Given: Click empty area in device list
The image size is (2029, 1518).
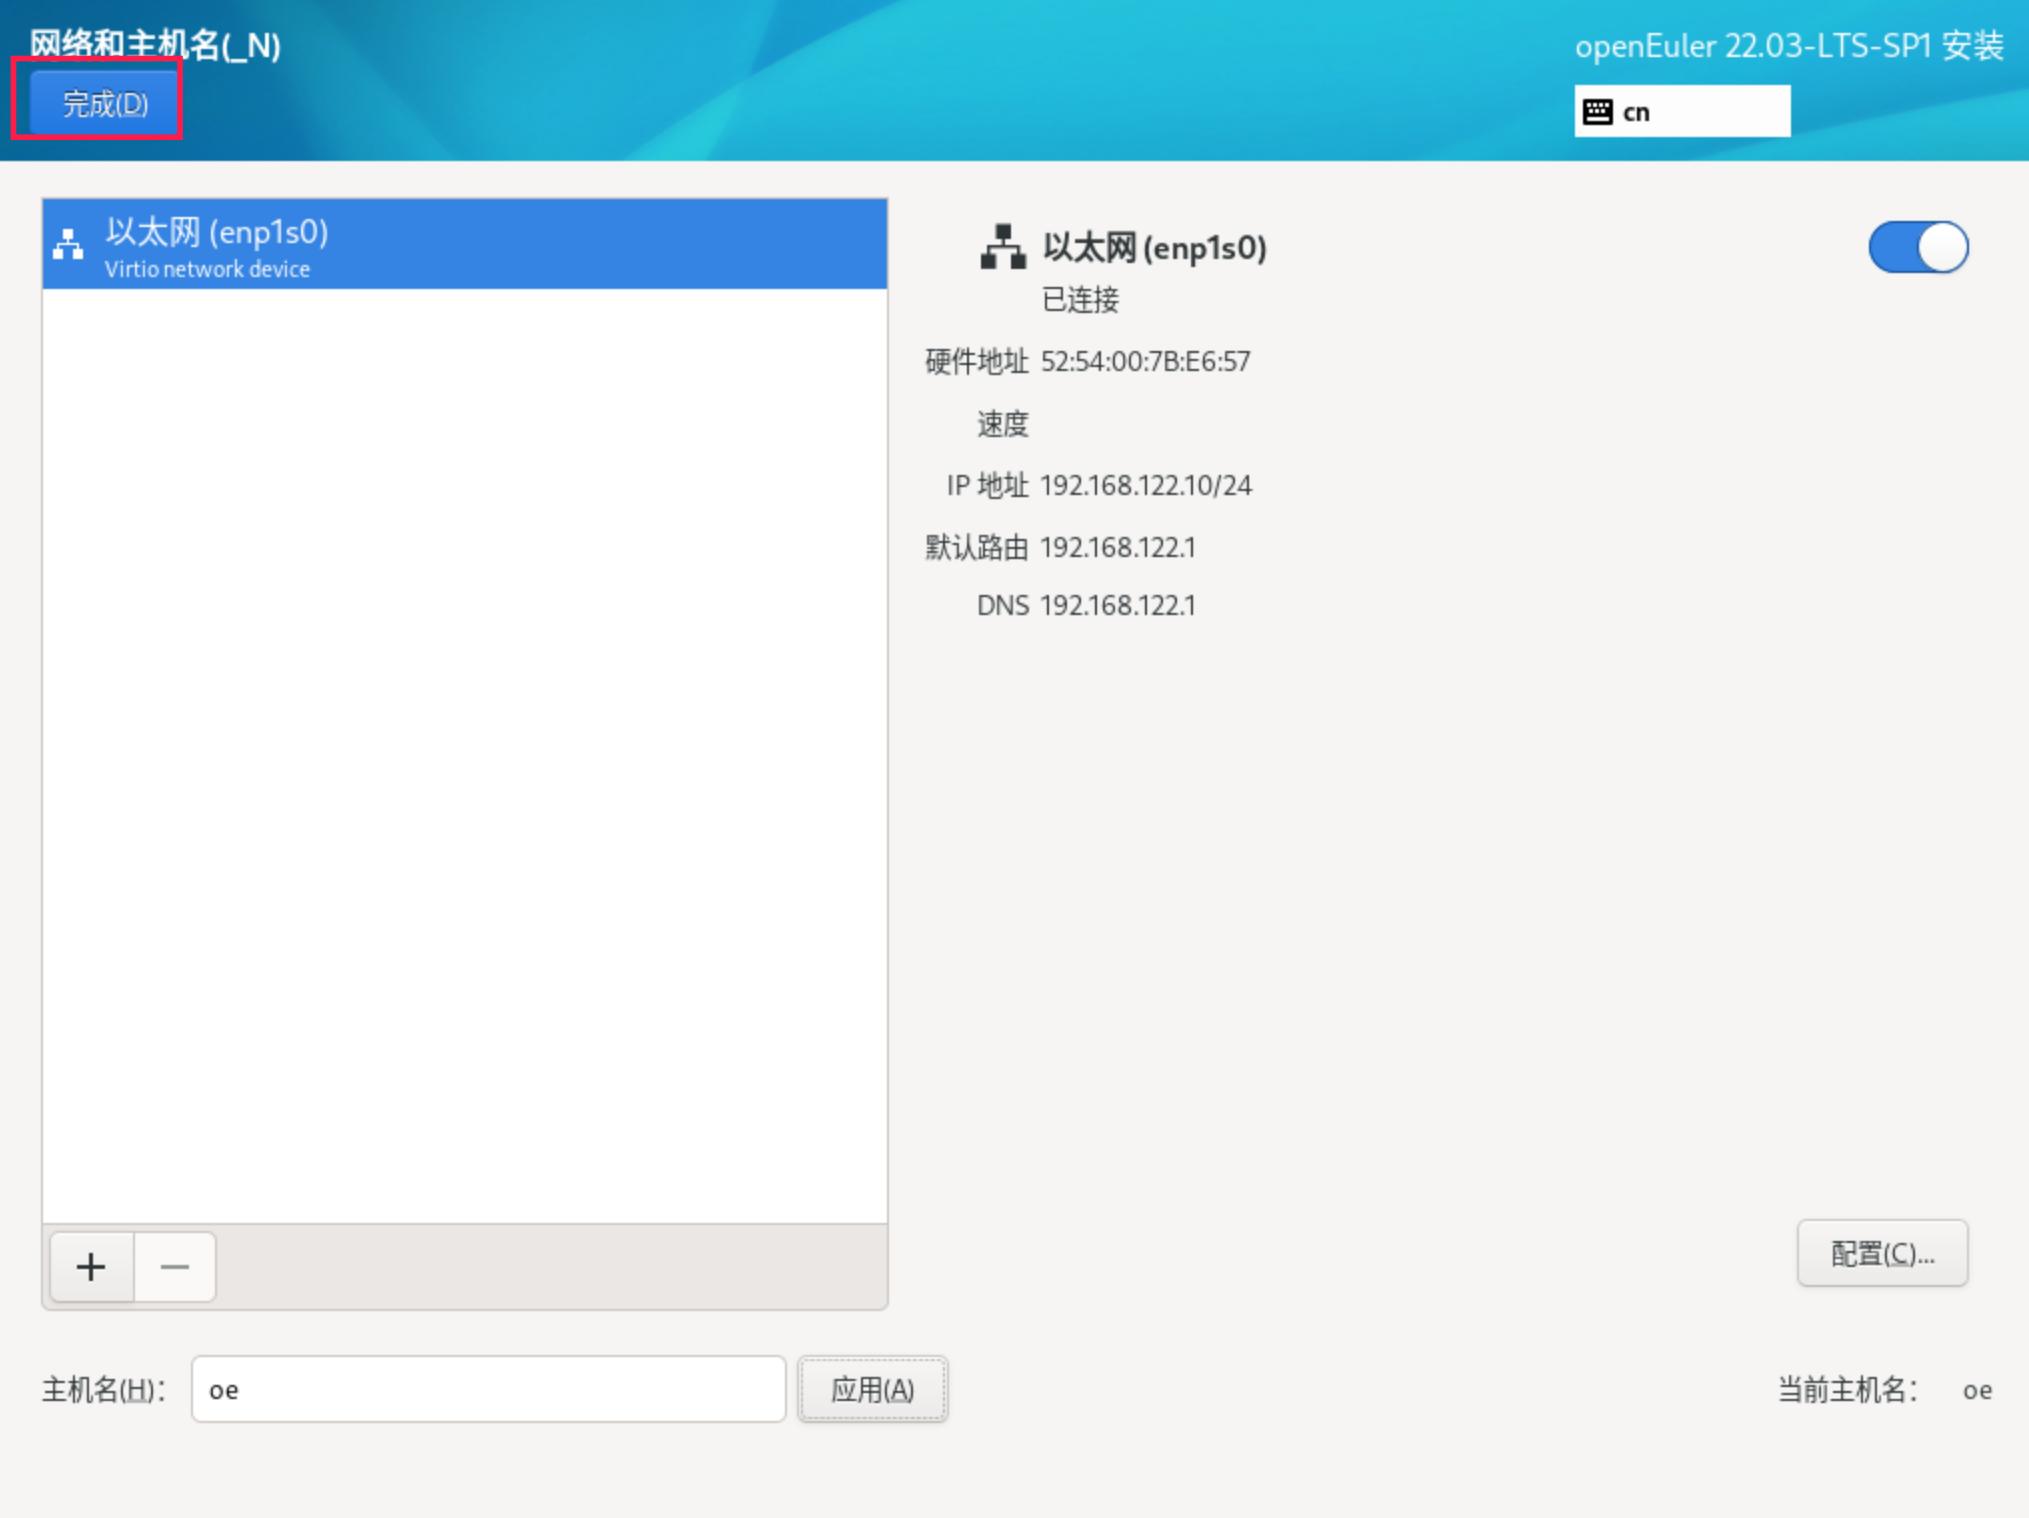Looking at the screenshot, I should coord(464,750).
